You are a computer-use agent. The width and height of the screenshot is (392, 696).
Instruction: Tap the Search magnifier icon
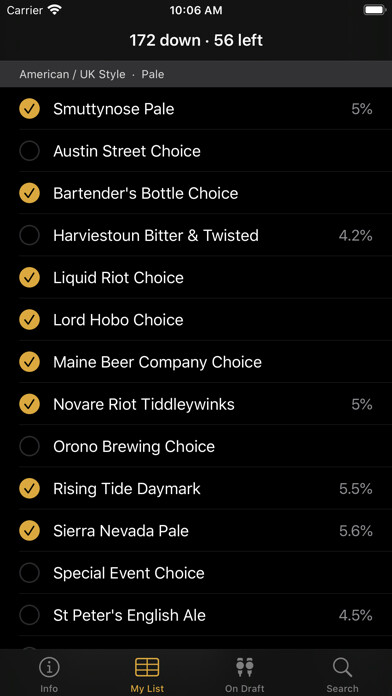pos(342,667)
